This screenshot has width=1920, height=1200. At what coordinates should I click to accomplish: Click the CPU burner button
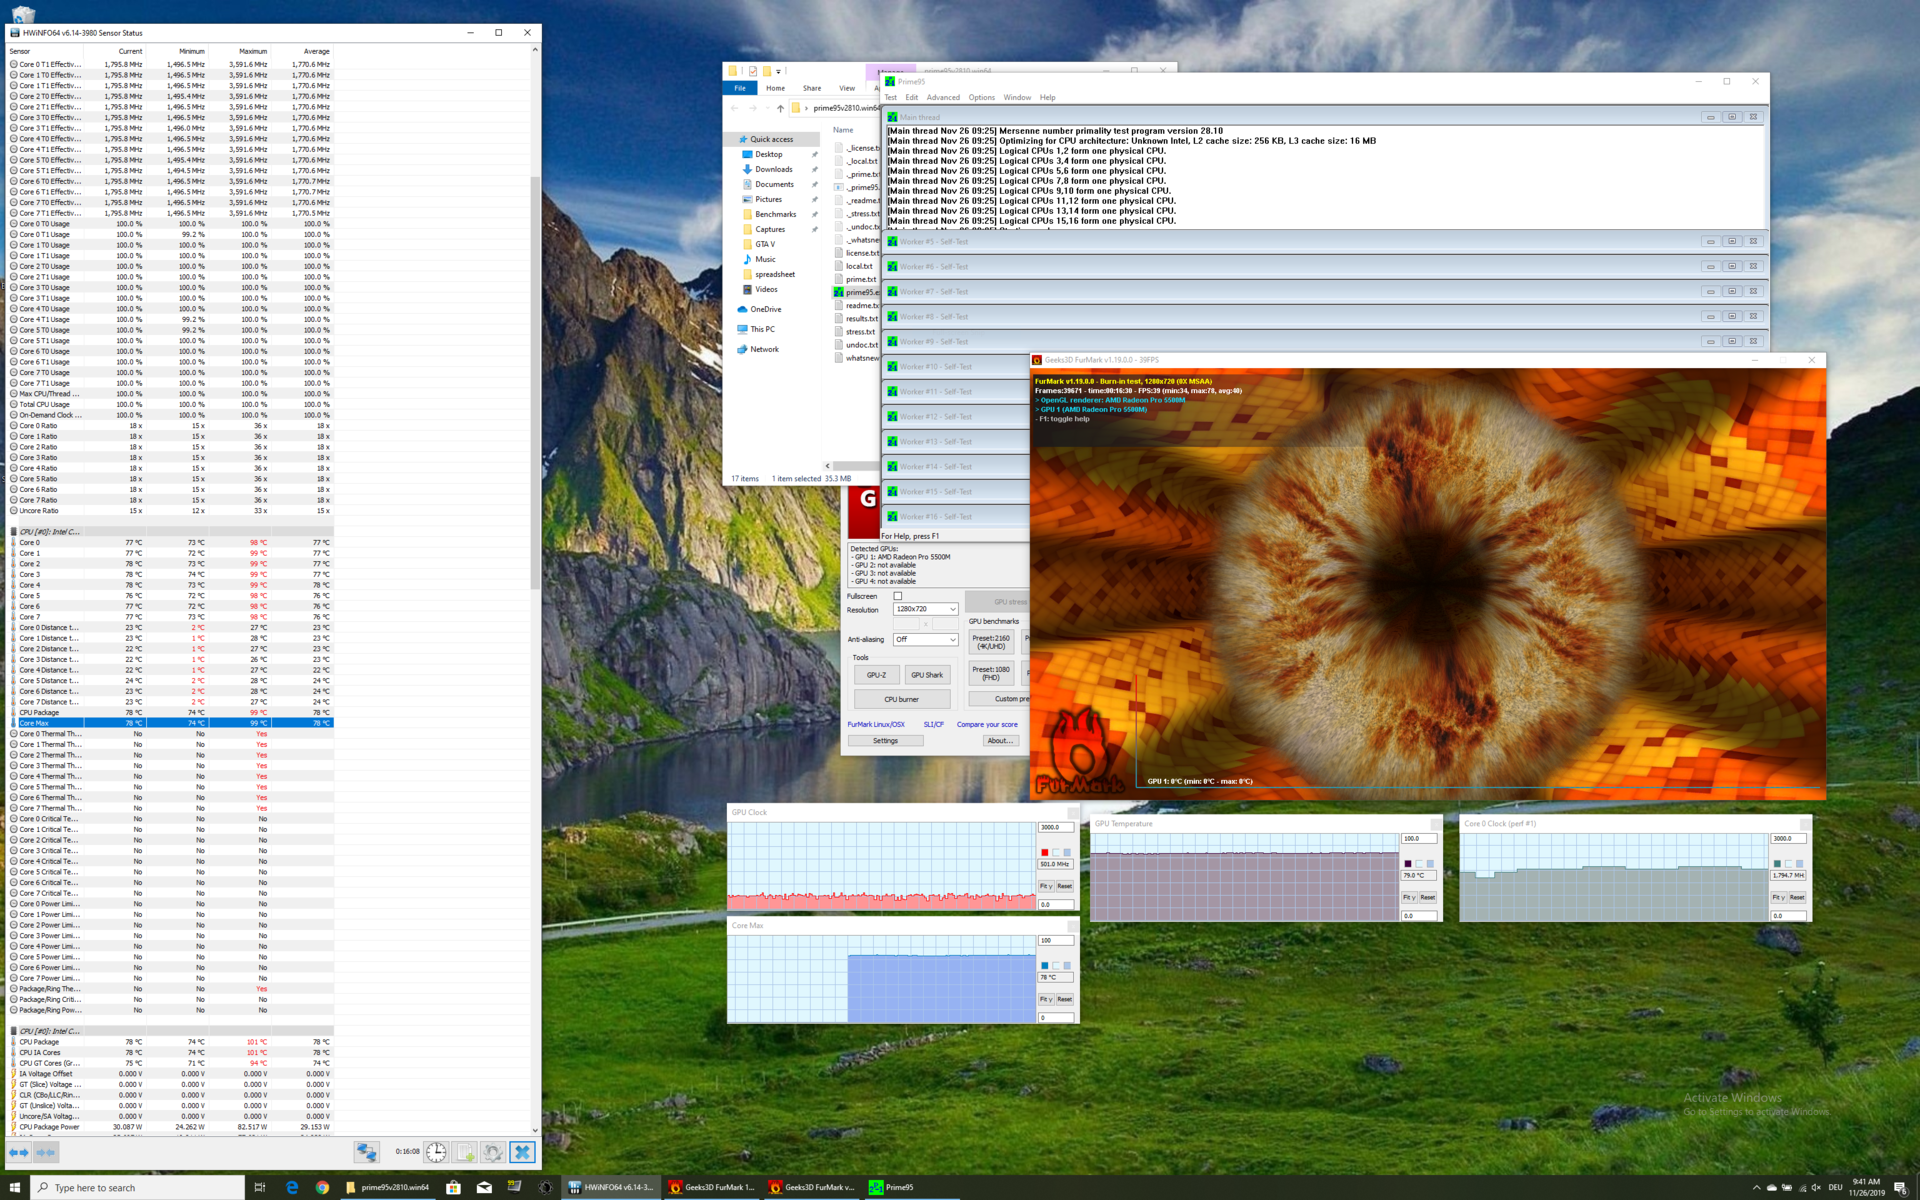tap(901, 699)
